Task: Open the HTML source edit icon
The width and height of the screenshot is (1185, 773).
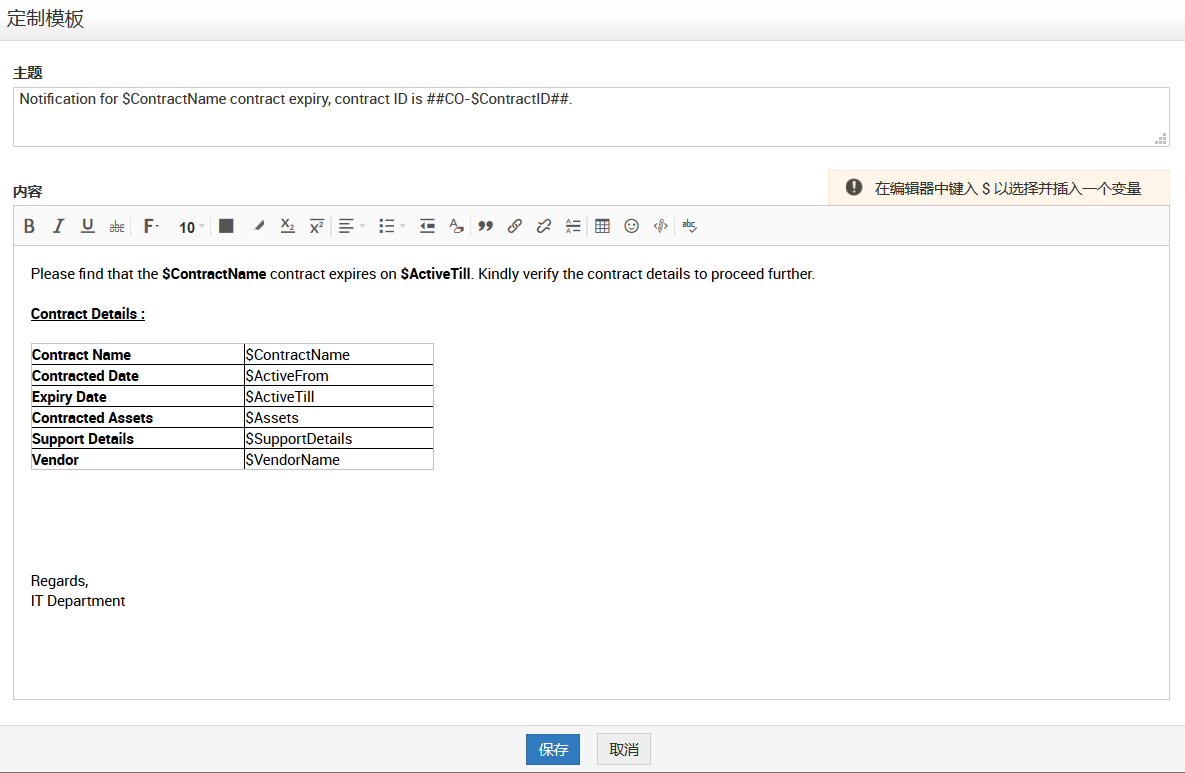Action: (x=661, y=226)
